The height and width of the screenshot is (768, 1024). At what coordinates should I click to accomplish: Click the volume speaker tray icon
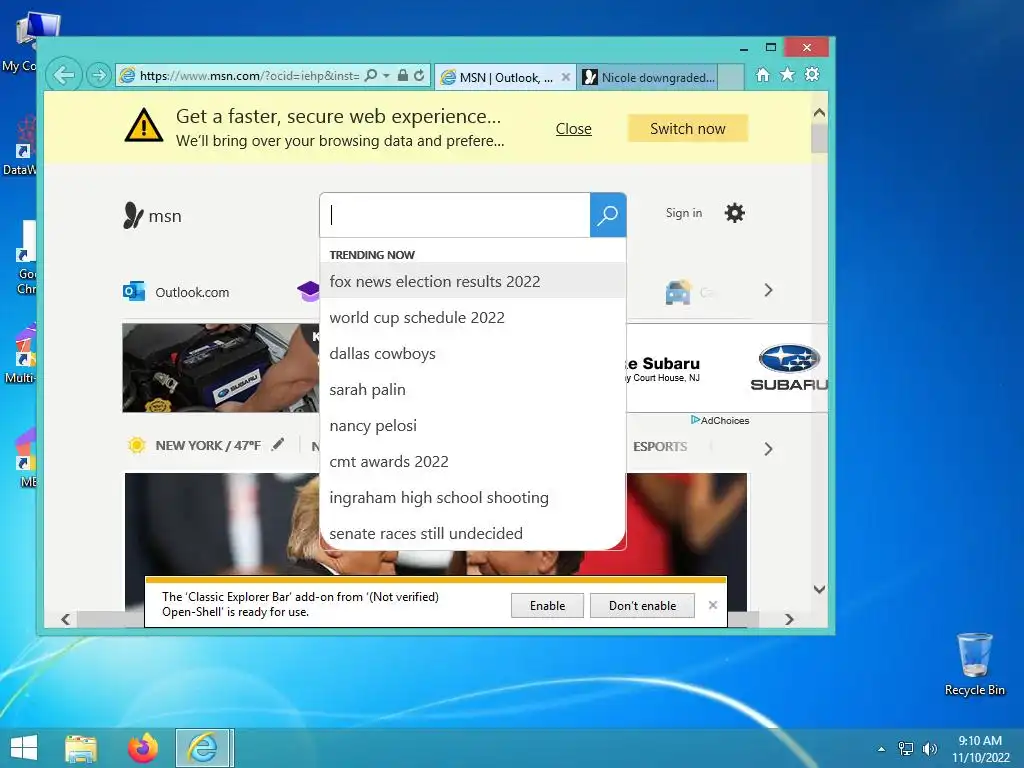pyautogui.click(x=929, y=748)
